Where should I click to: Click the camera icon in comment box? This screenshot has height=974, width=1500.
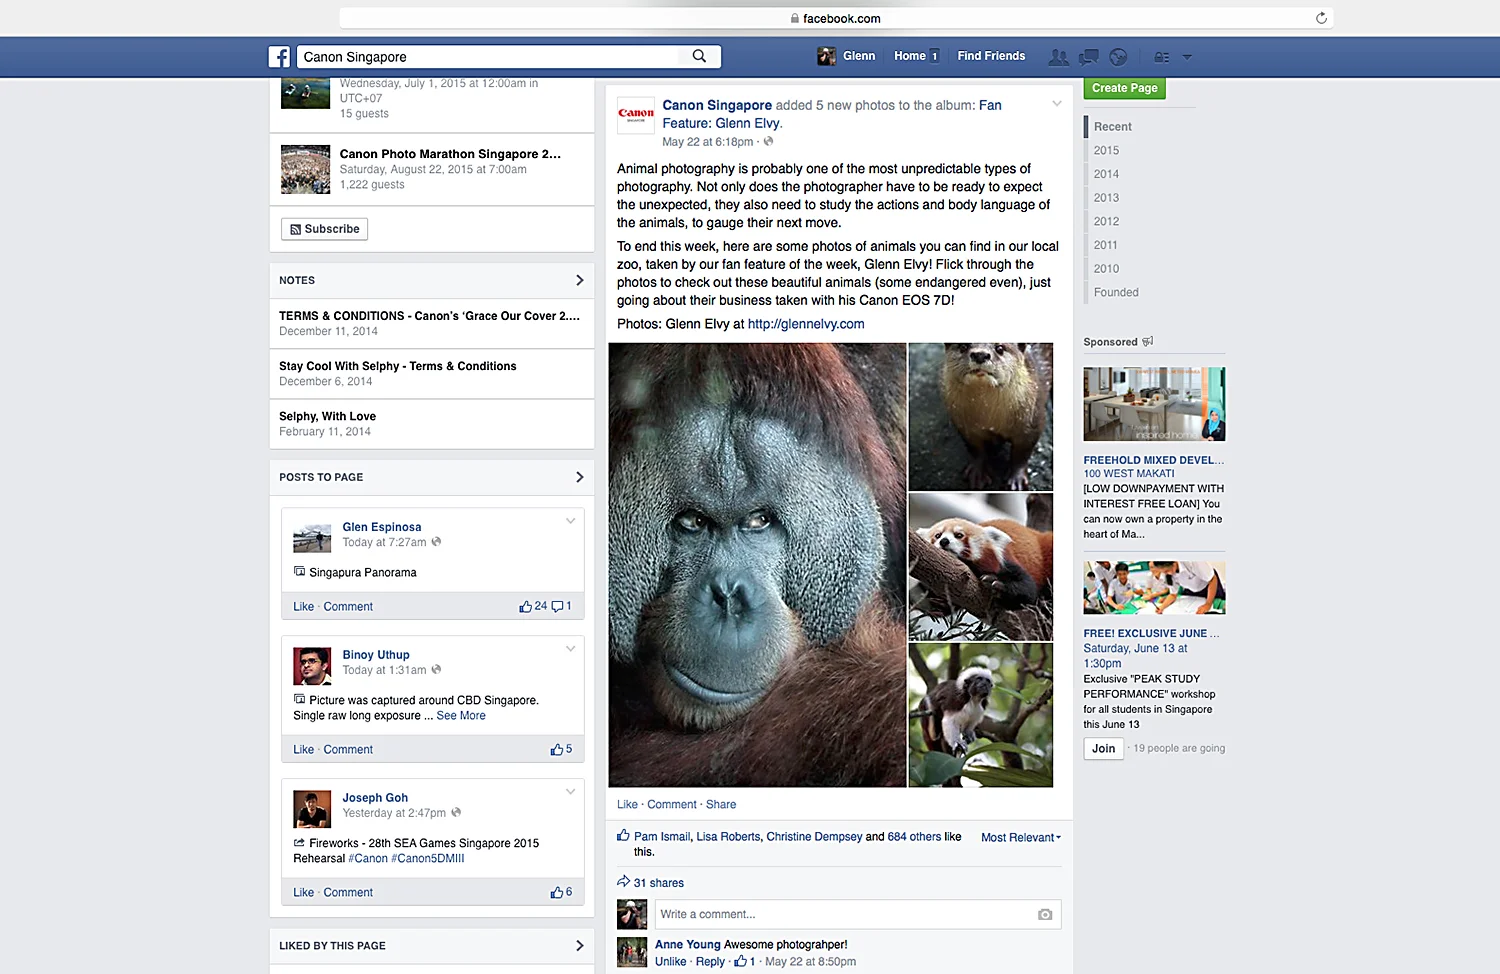[x=1045, y=914]
